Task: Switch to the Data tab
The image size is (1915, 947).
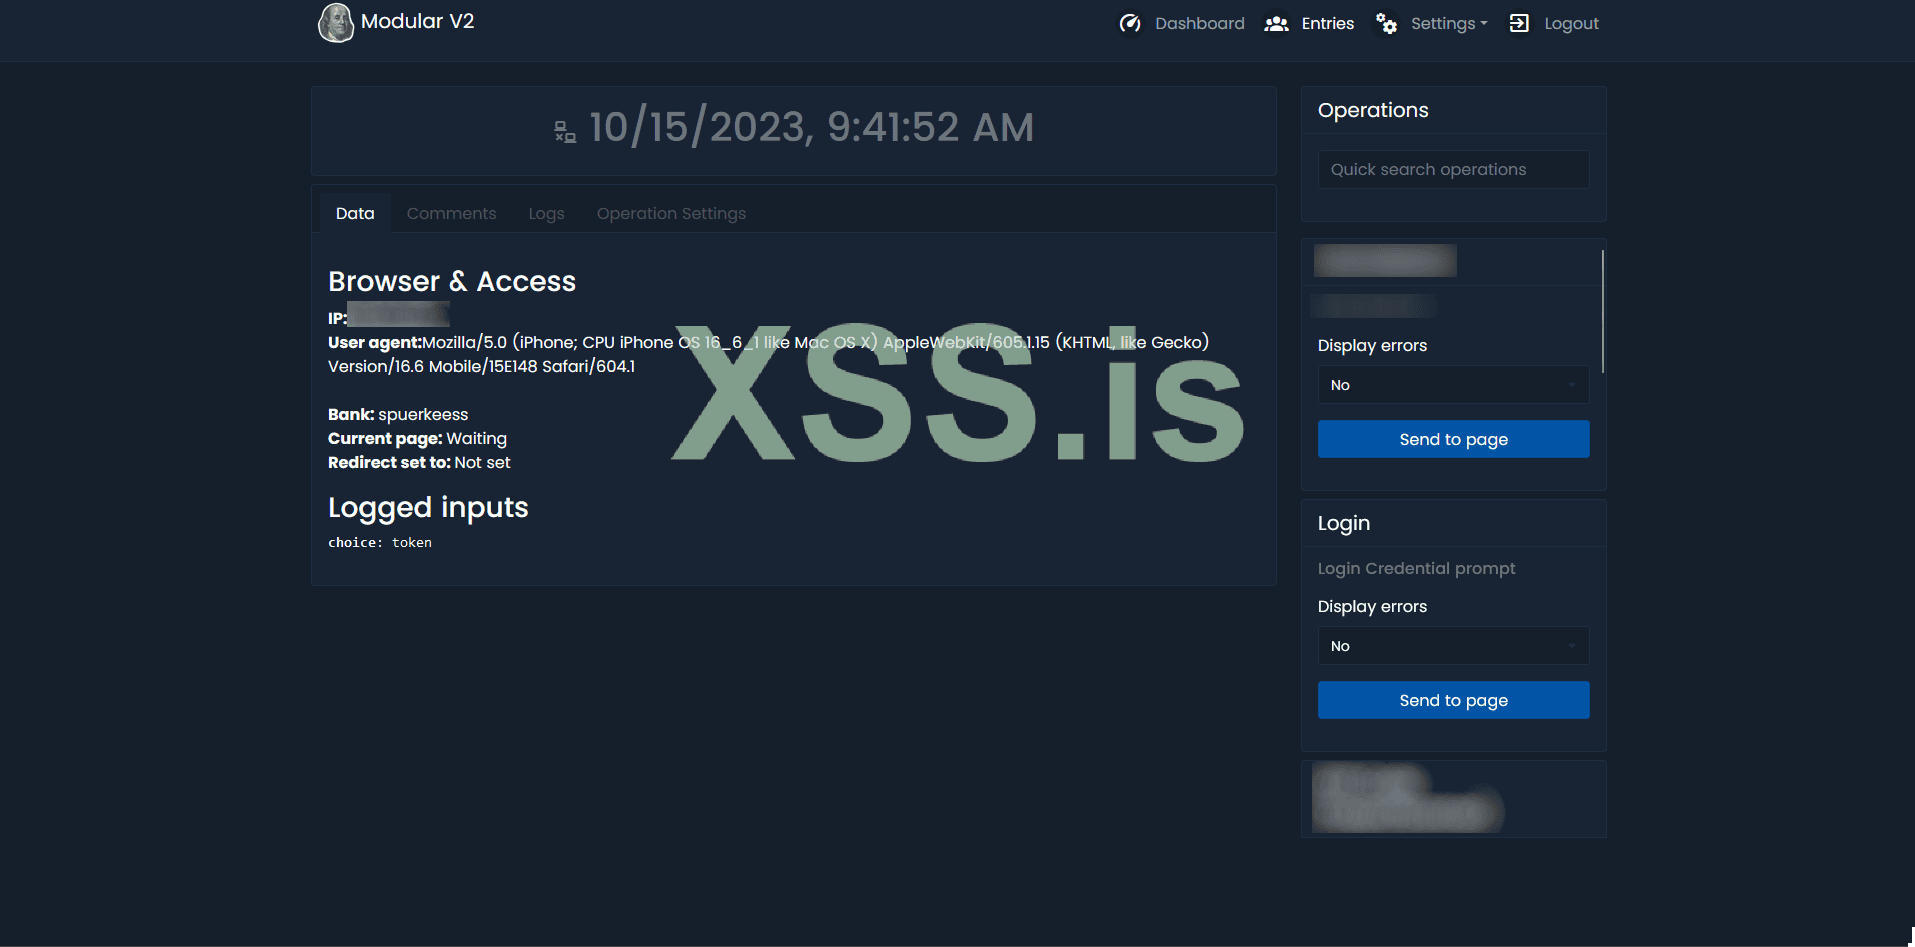Action: point(355,213)
